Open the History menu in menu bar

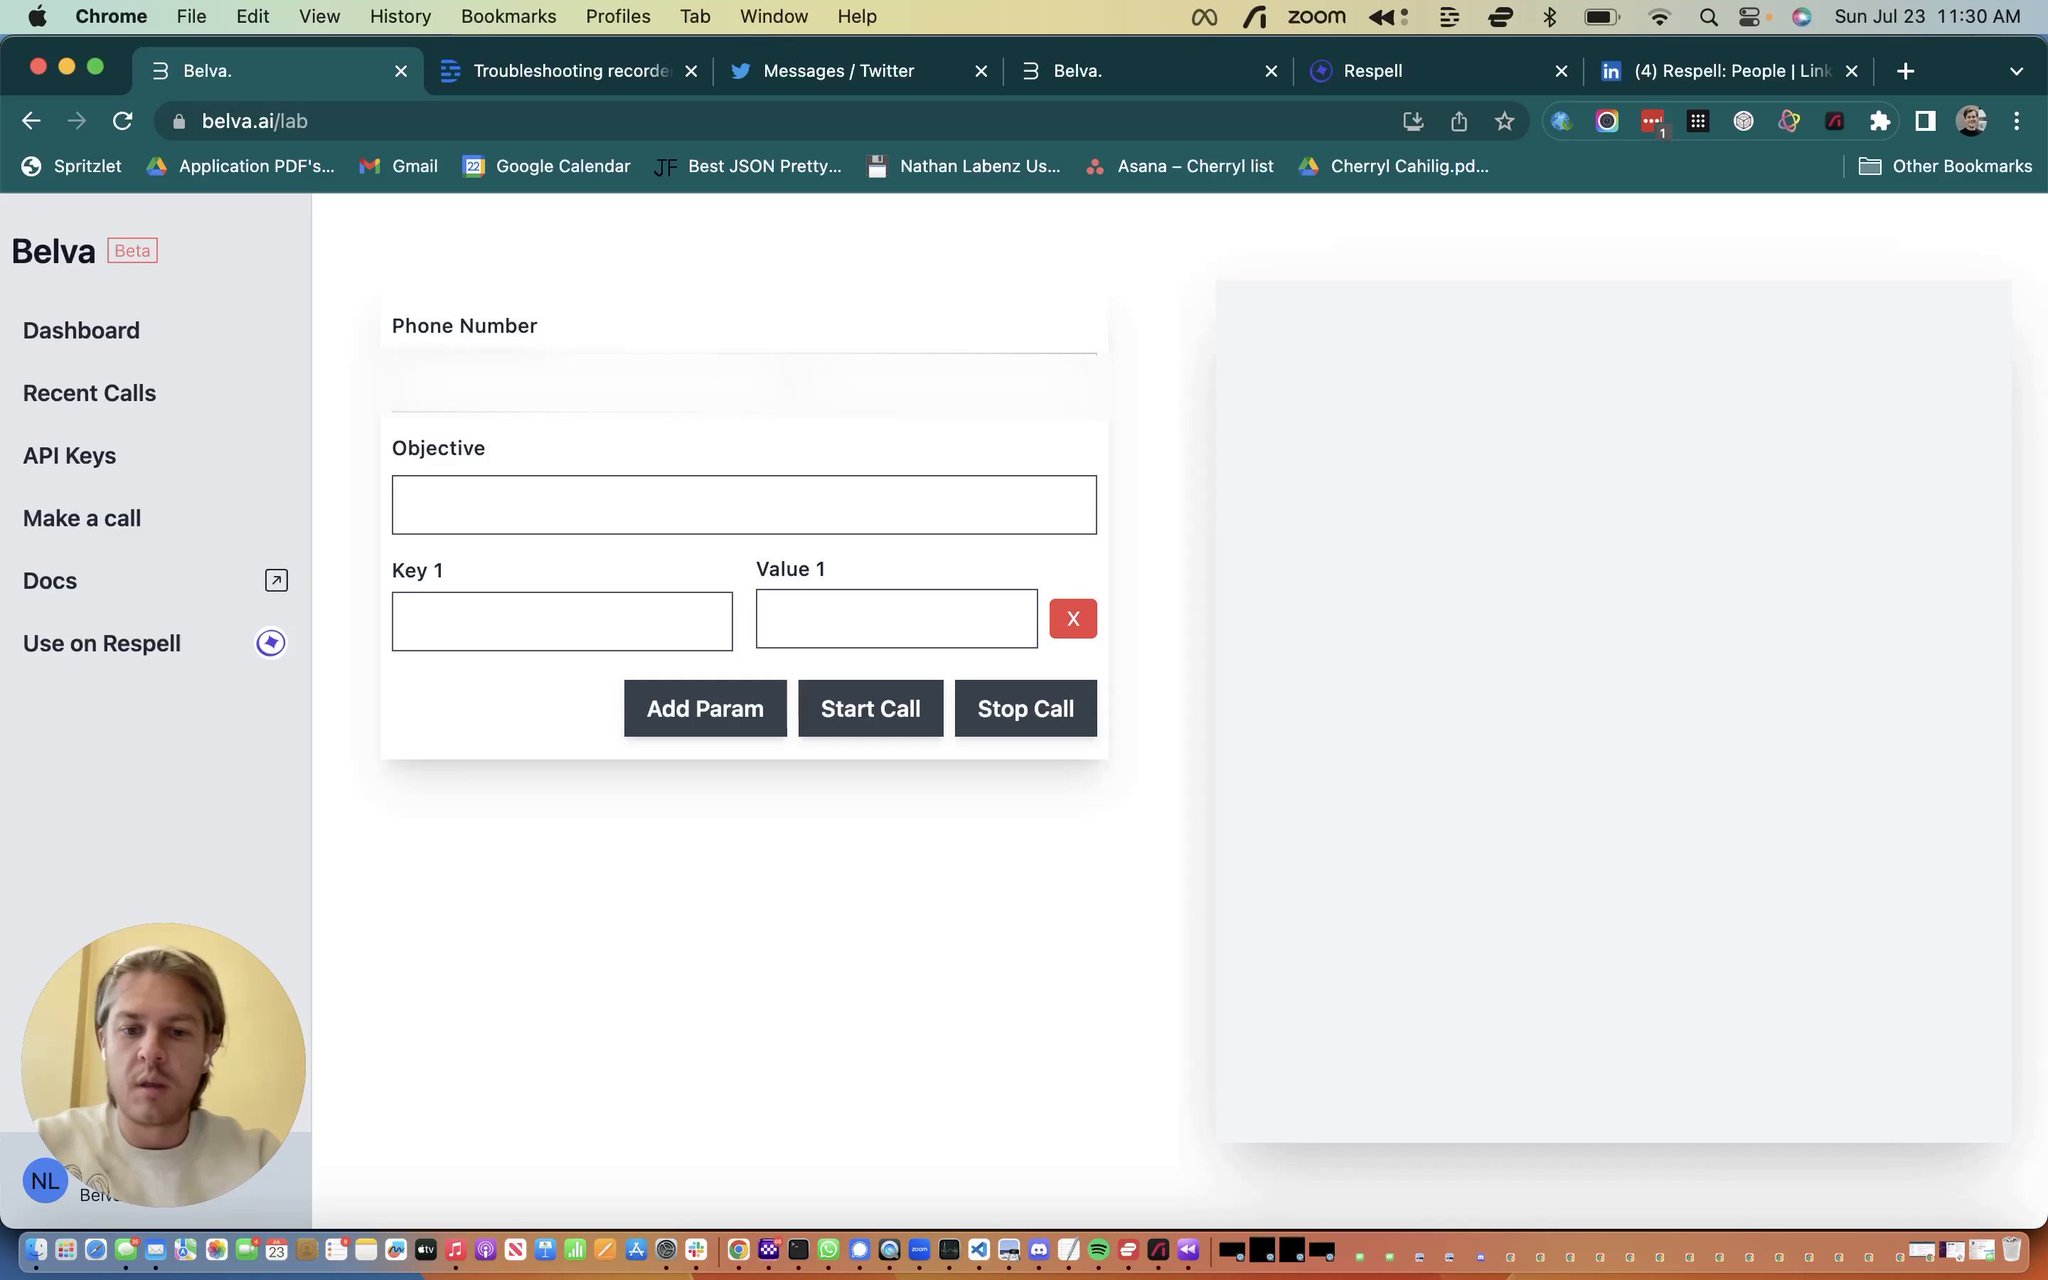click(x=400, y=16)
